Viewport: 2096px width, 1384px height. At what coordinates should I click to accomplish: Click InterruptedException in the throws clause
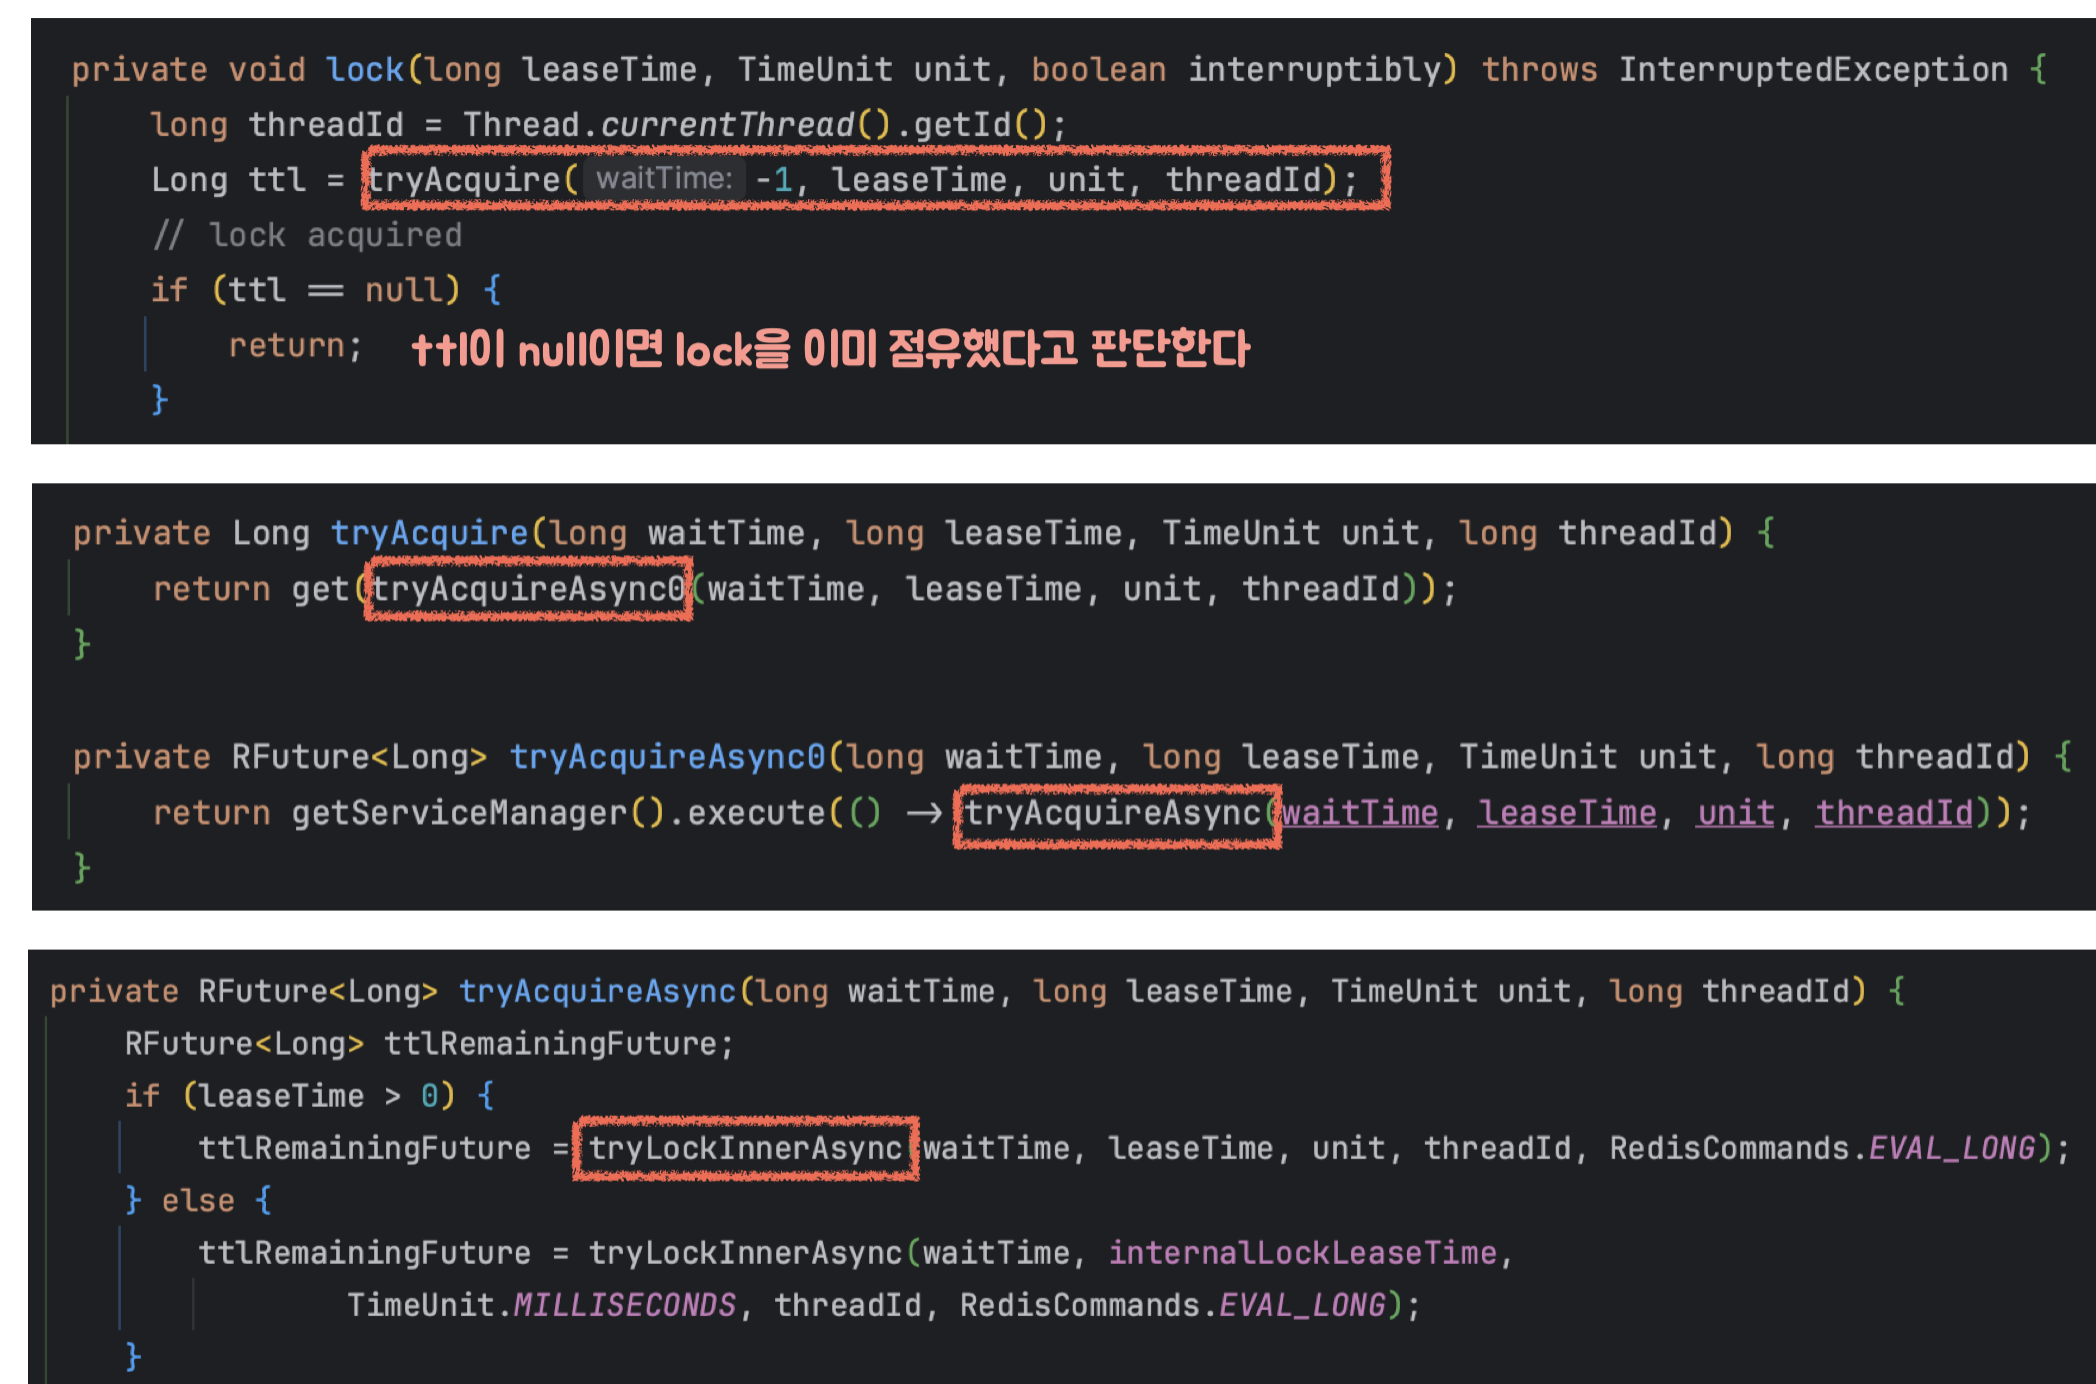pos(1812,69)
